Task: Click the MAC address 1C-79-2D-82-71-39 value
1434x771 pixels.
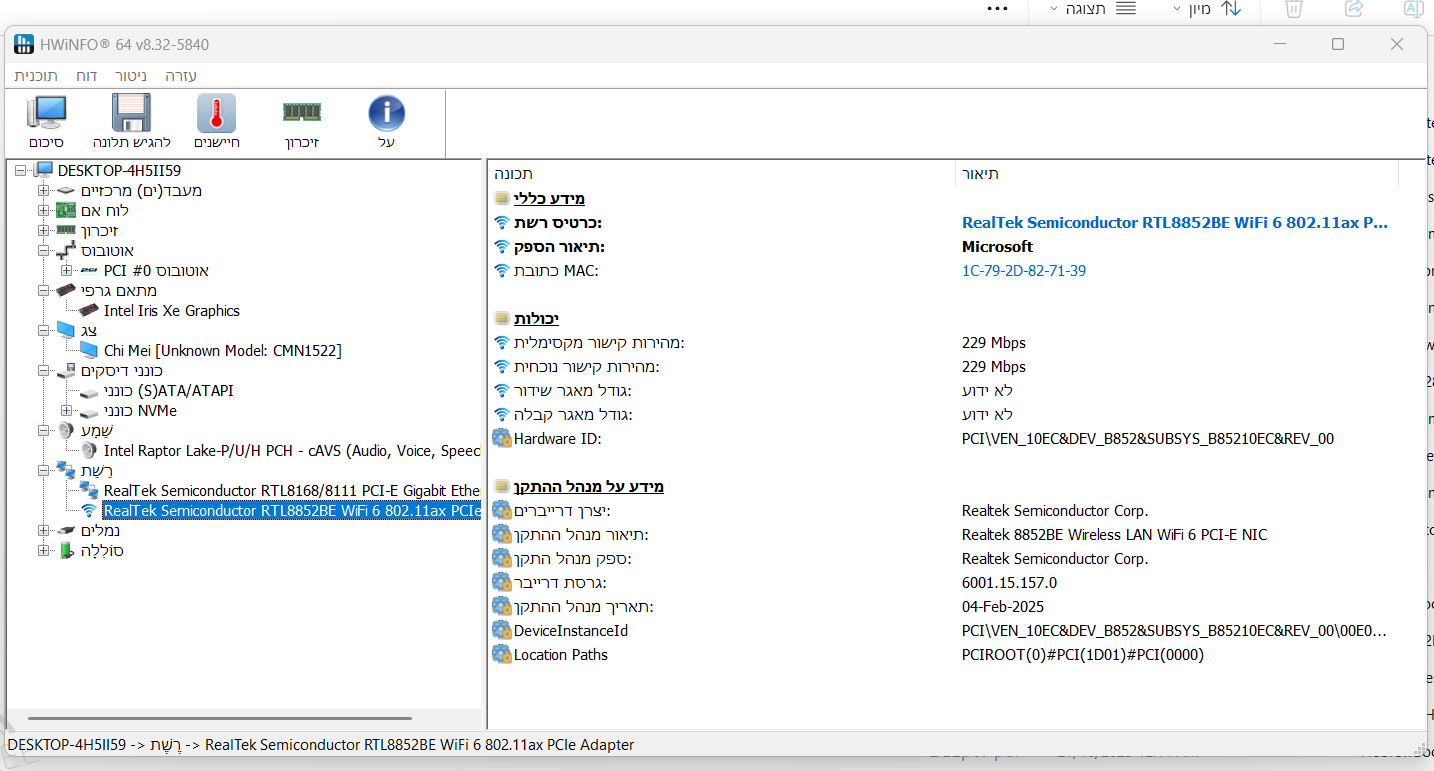Action: (1023, 271)
